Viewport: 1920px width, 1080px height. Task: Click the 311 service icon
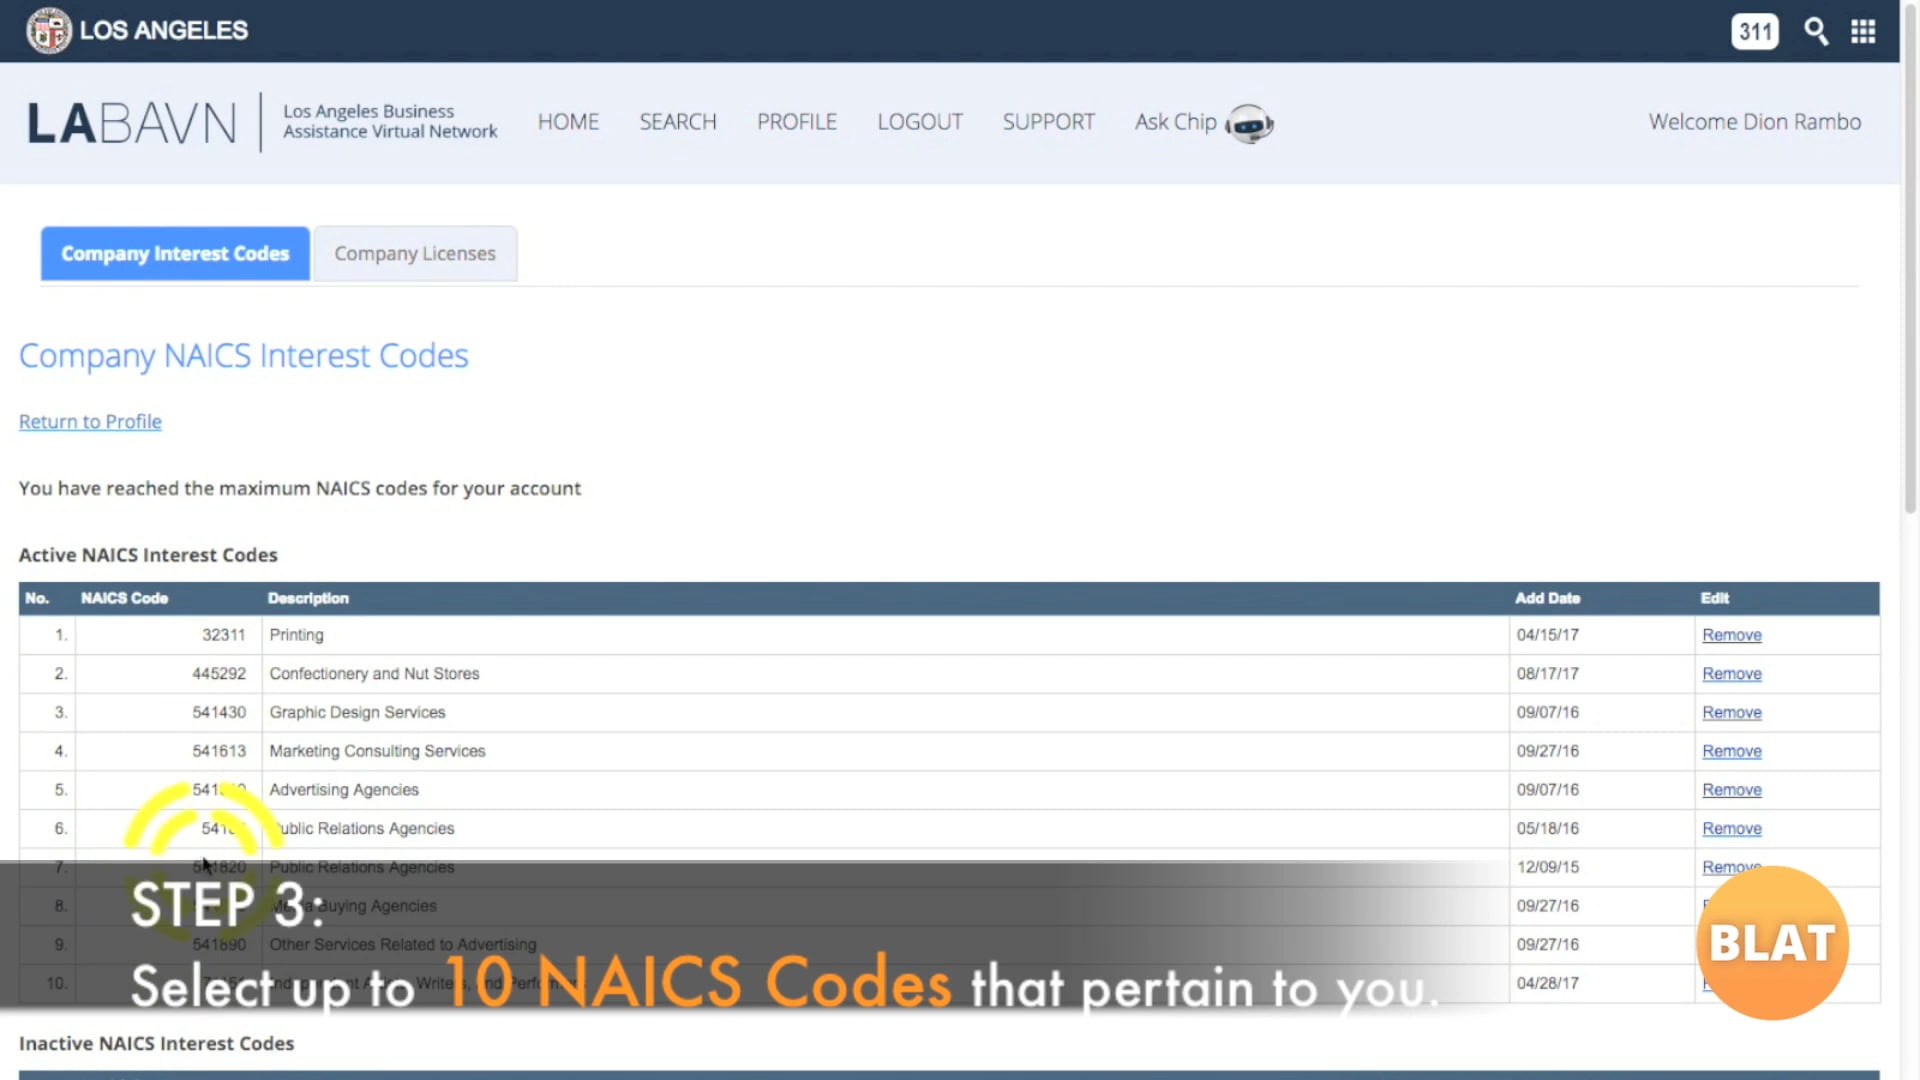point(1754,31)
